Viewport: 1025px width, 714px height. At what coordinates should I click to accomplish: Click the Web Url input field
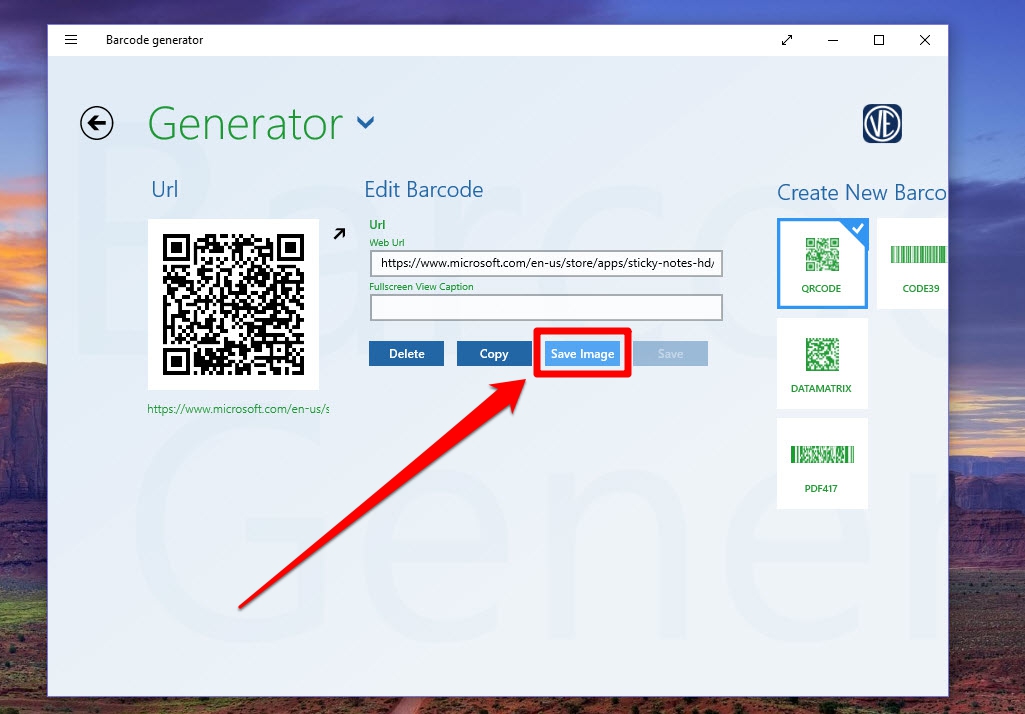546,264
